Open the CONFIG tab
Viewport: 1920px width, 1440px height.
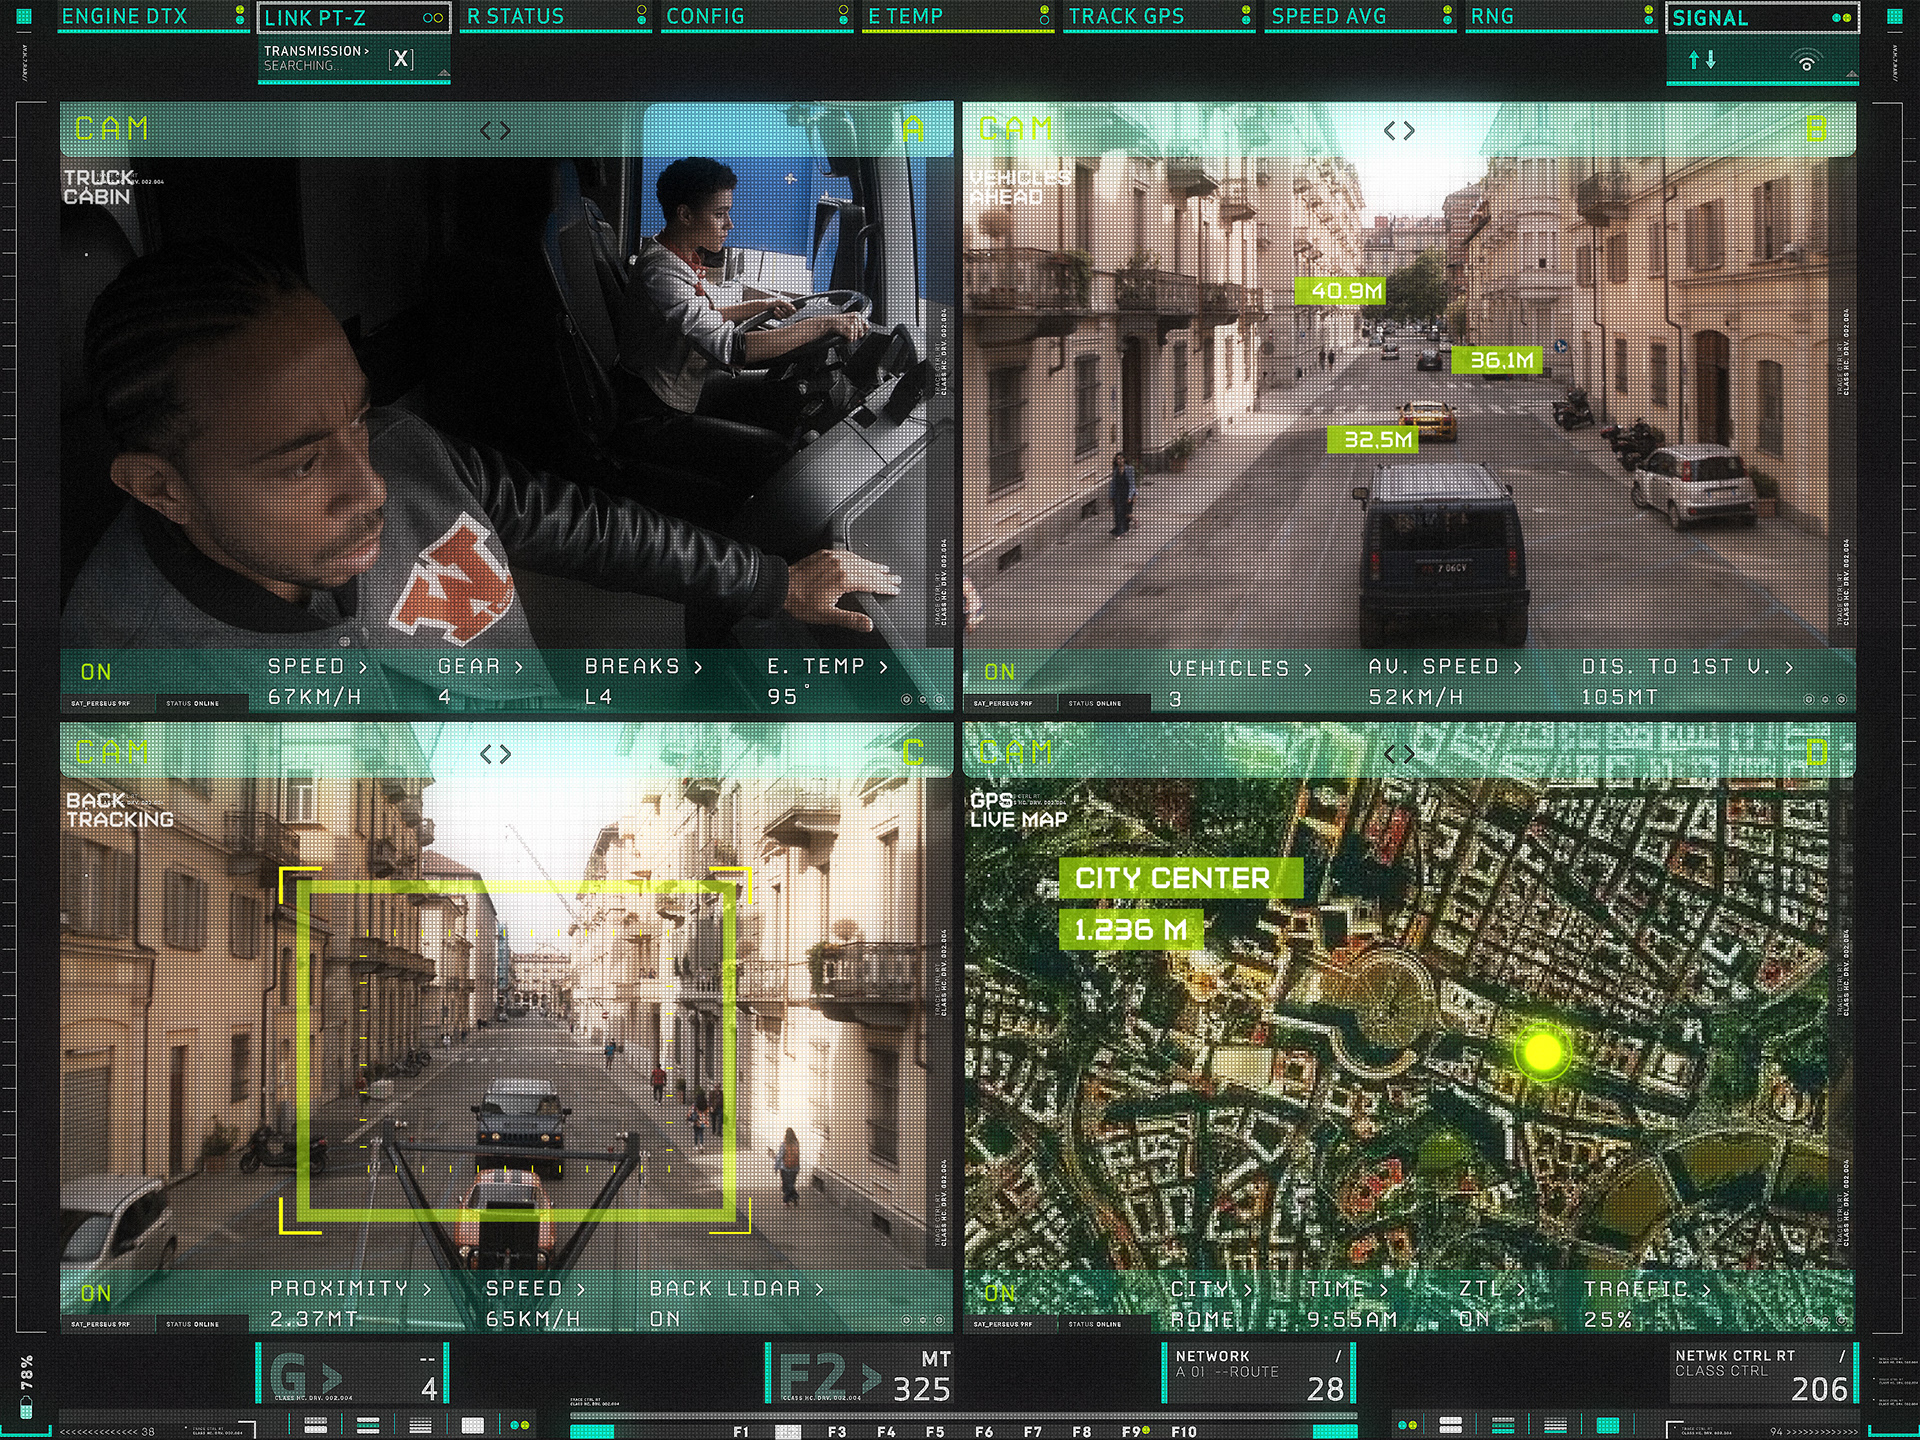pos(705,17)
